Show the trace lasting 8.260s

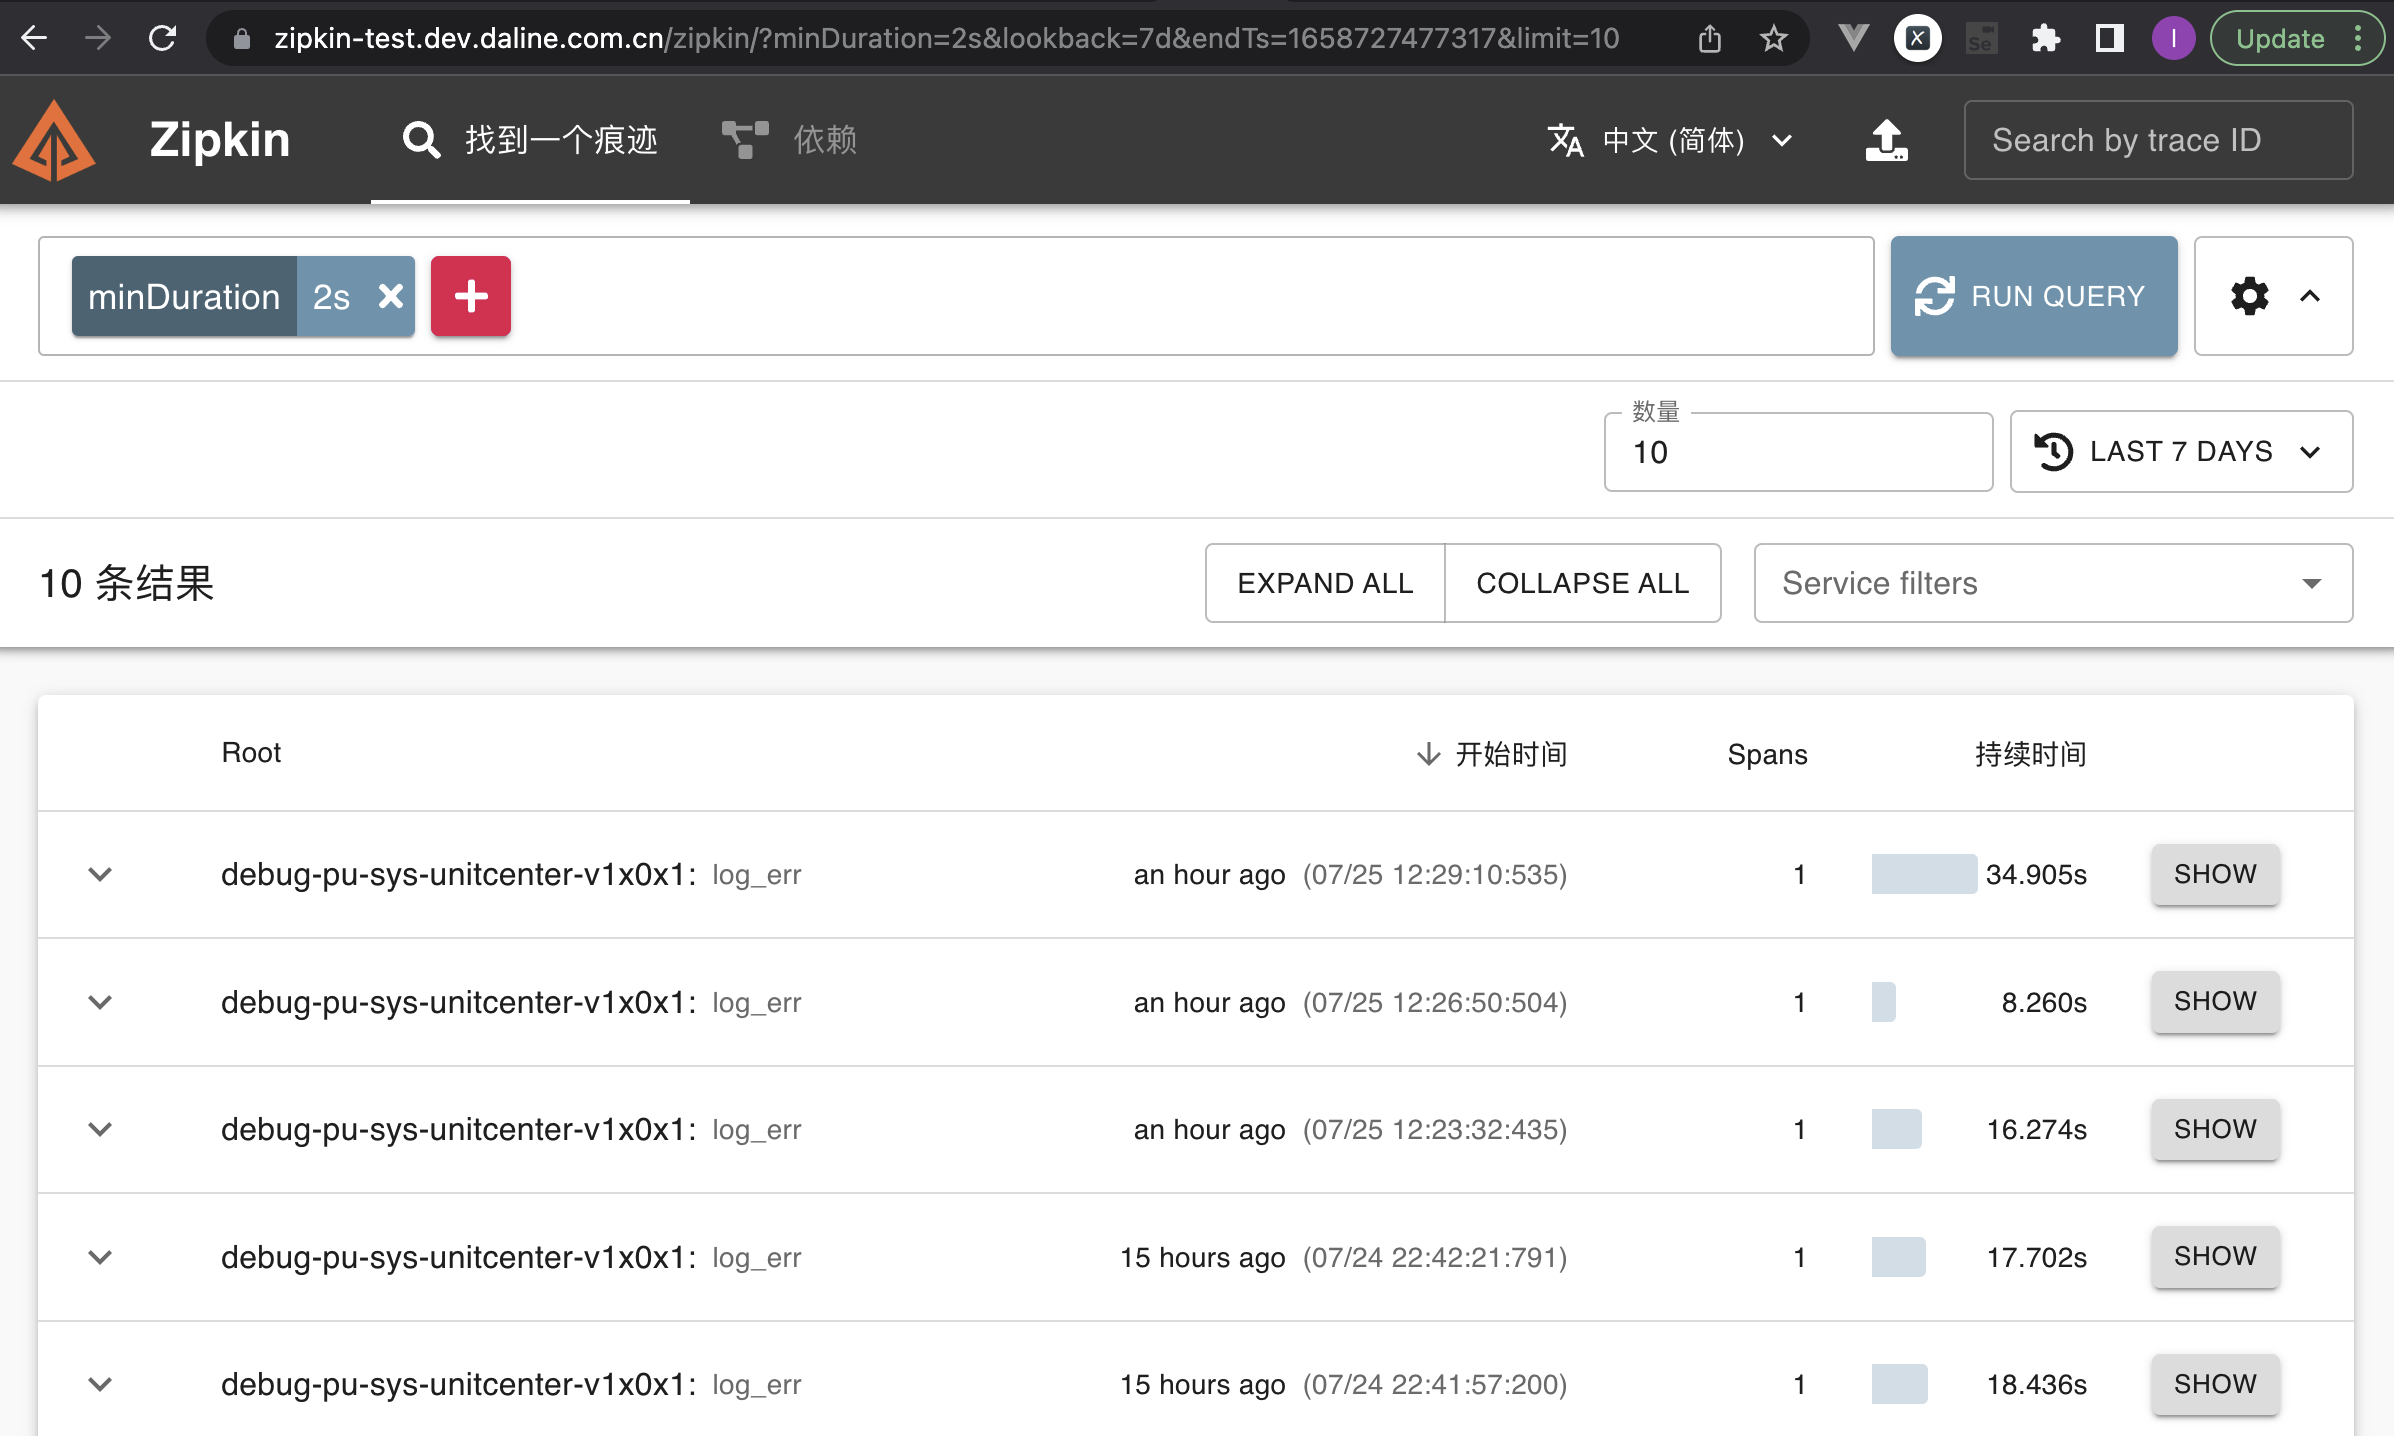(x=2215, y=1002)
